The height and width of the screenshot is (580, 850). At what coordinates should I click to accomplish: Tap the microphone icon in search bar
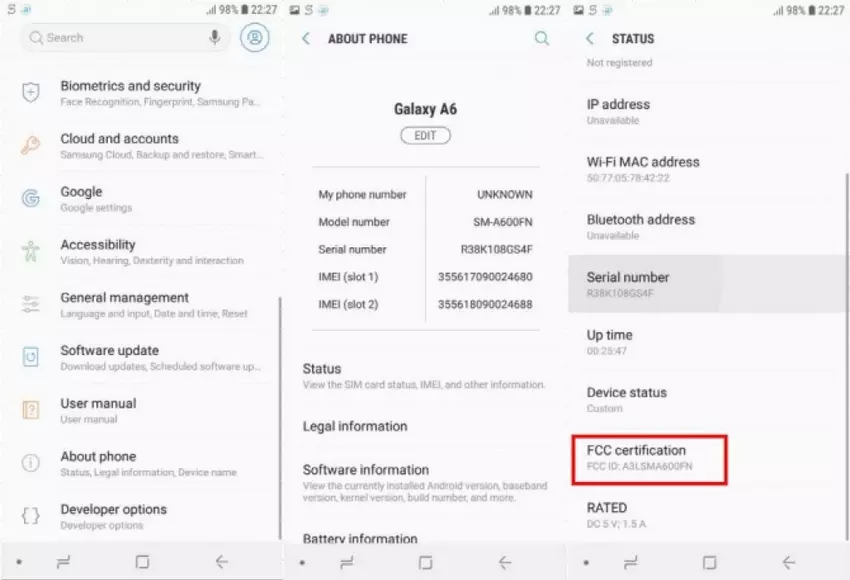(214, 38)
